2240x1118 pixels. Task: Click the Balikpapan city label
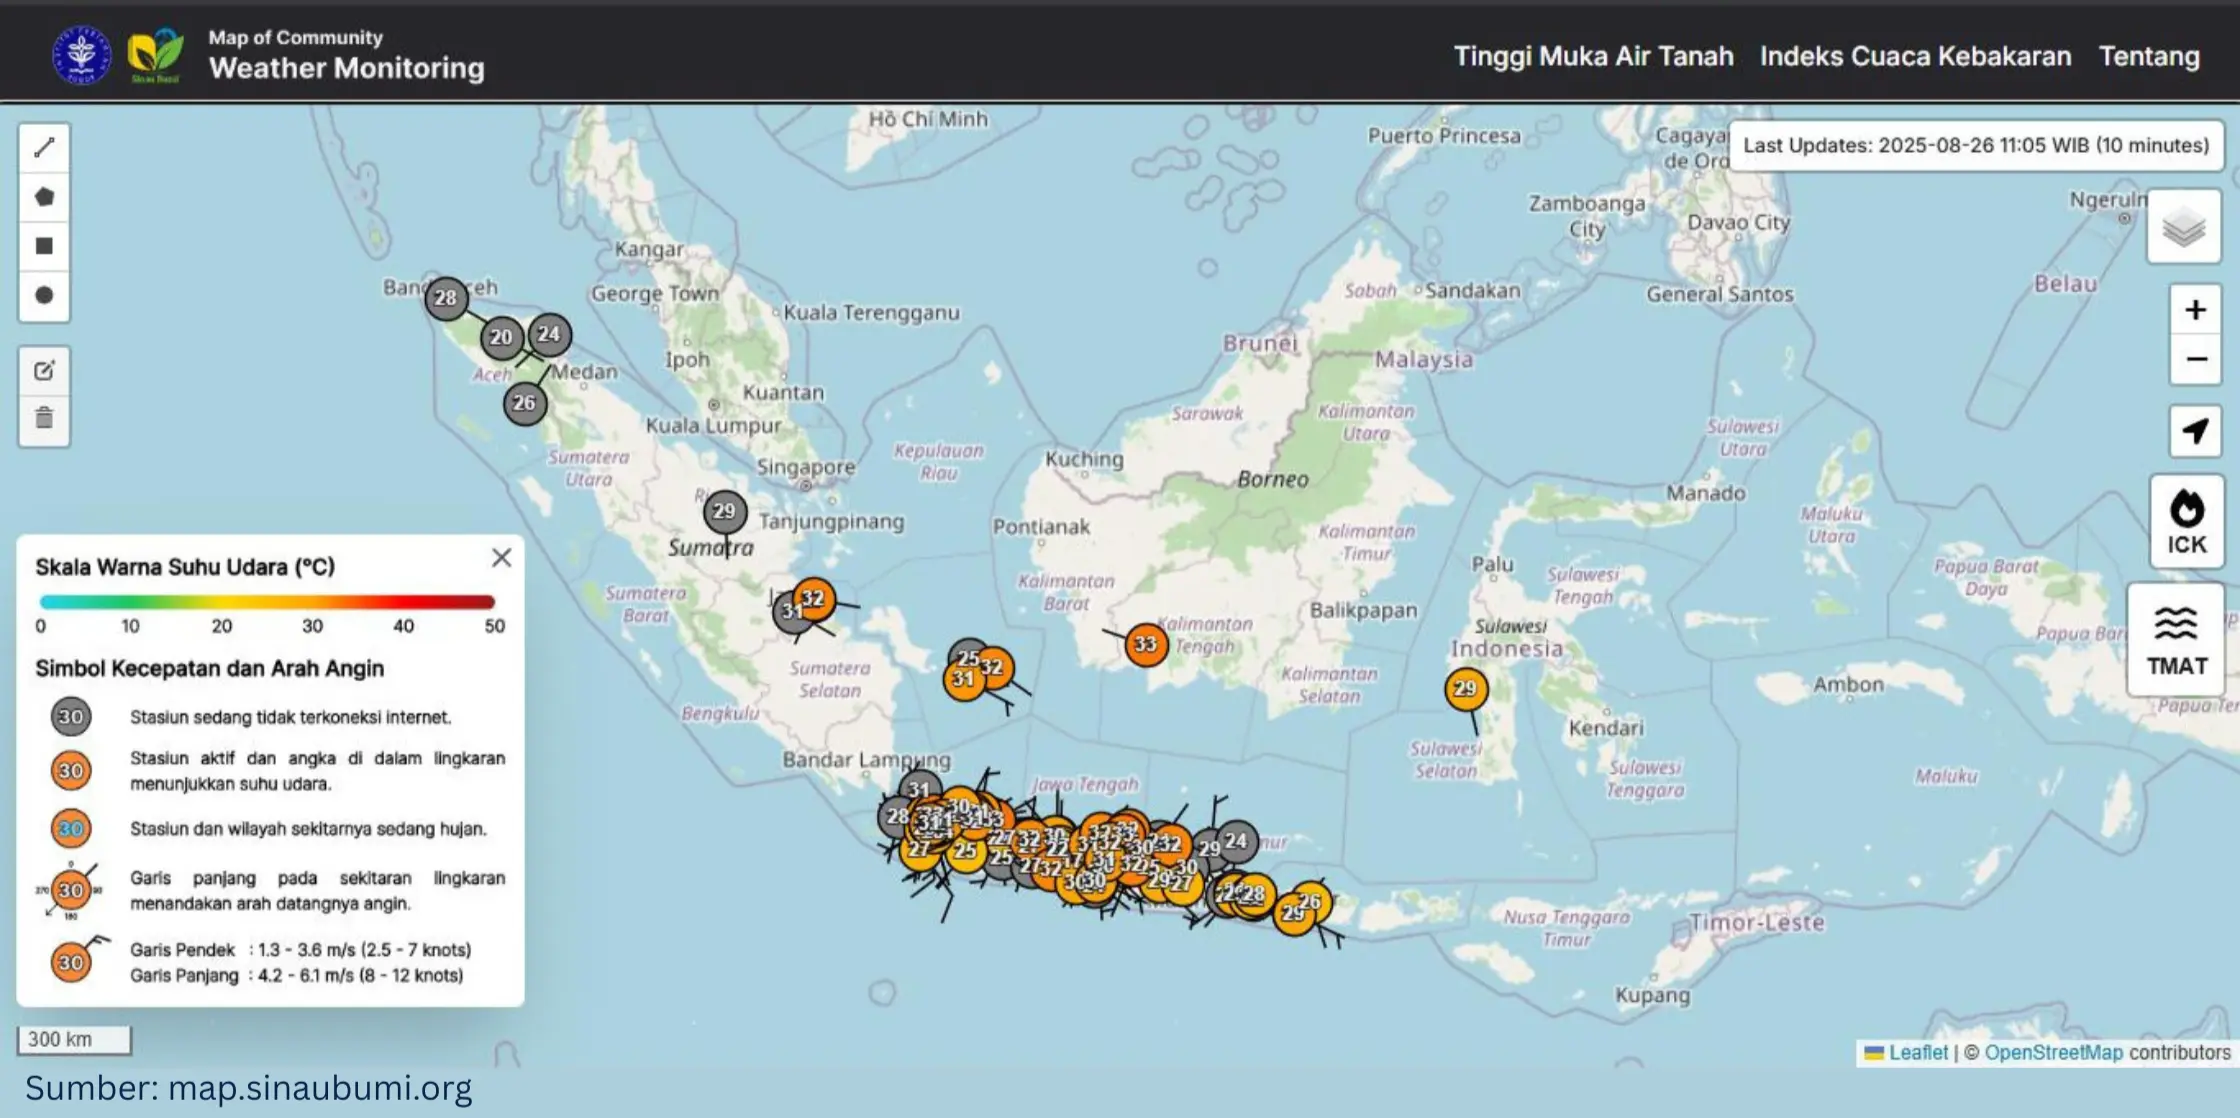pos(1364,610)
